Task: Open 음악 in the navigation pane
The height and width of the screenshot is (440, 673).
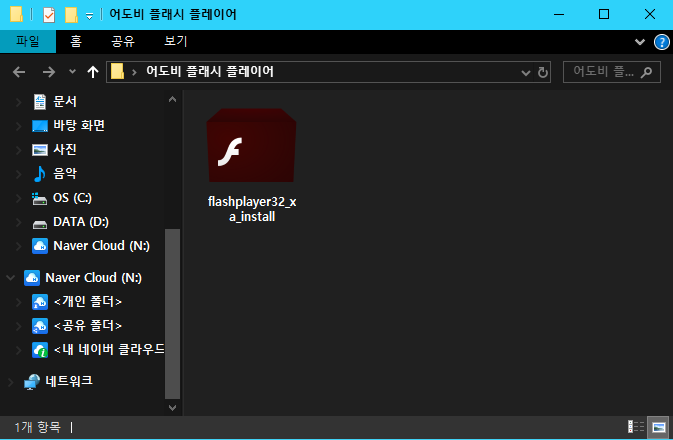Action: tap(65, 173)
